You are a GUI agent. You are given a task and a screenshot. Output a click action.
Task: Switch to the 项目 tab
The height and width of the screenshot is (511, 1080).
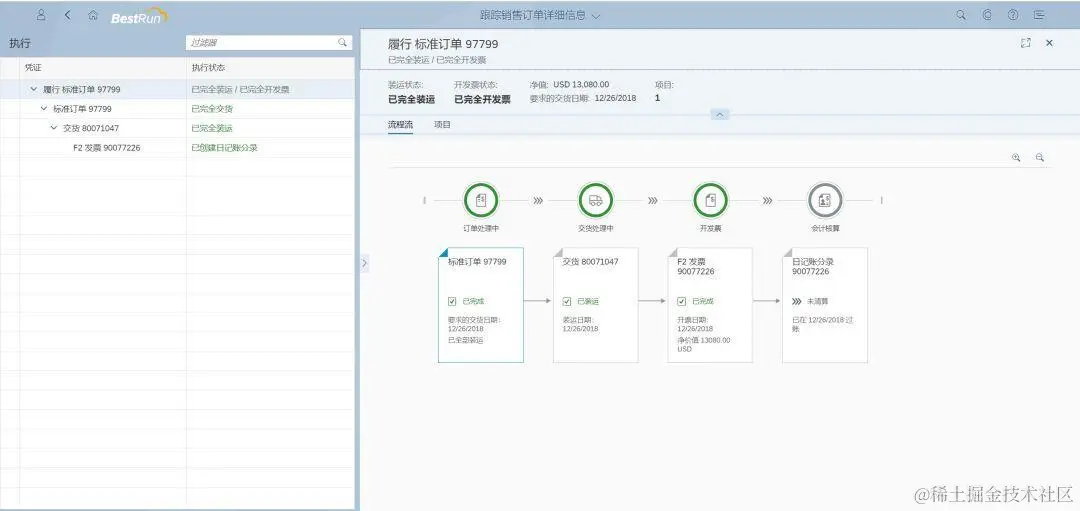442,125
